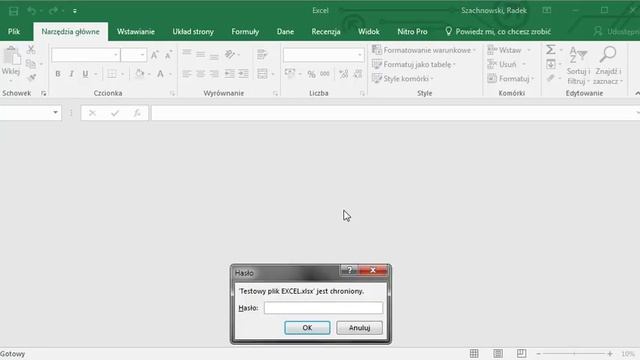Toggle Bold formatting
640x360 pixels.
[58, 74]
